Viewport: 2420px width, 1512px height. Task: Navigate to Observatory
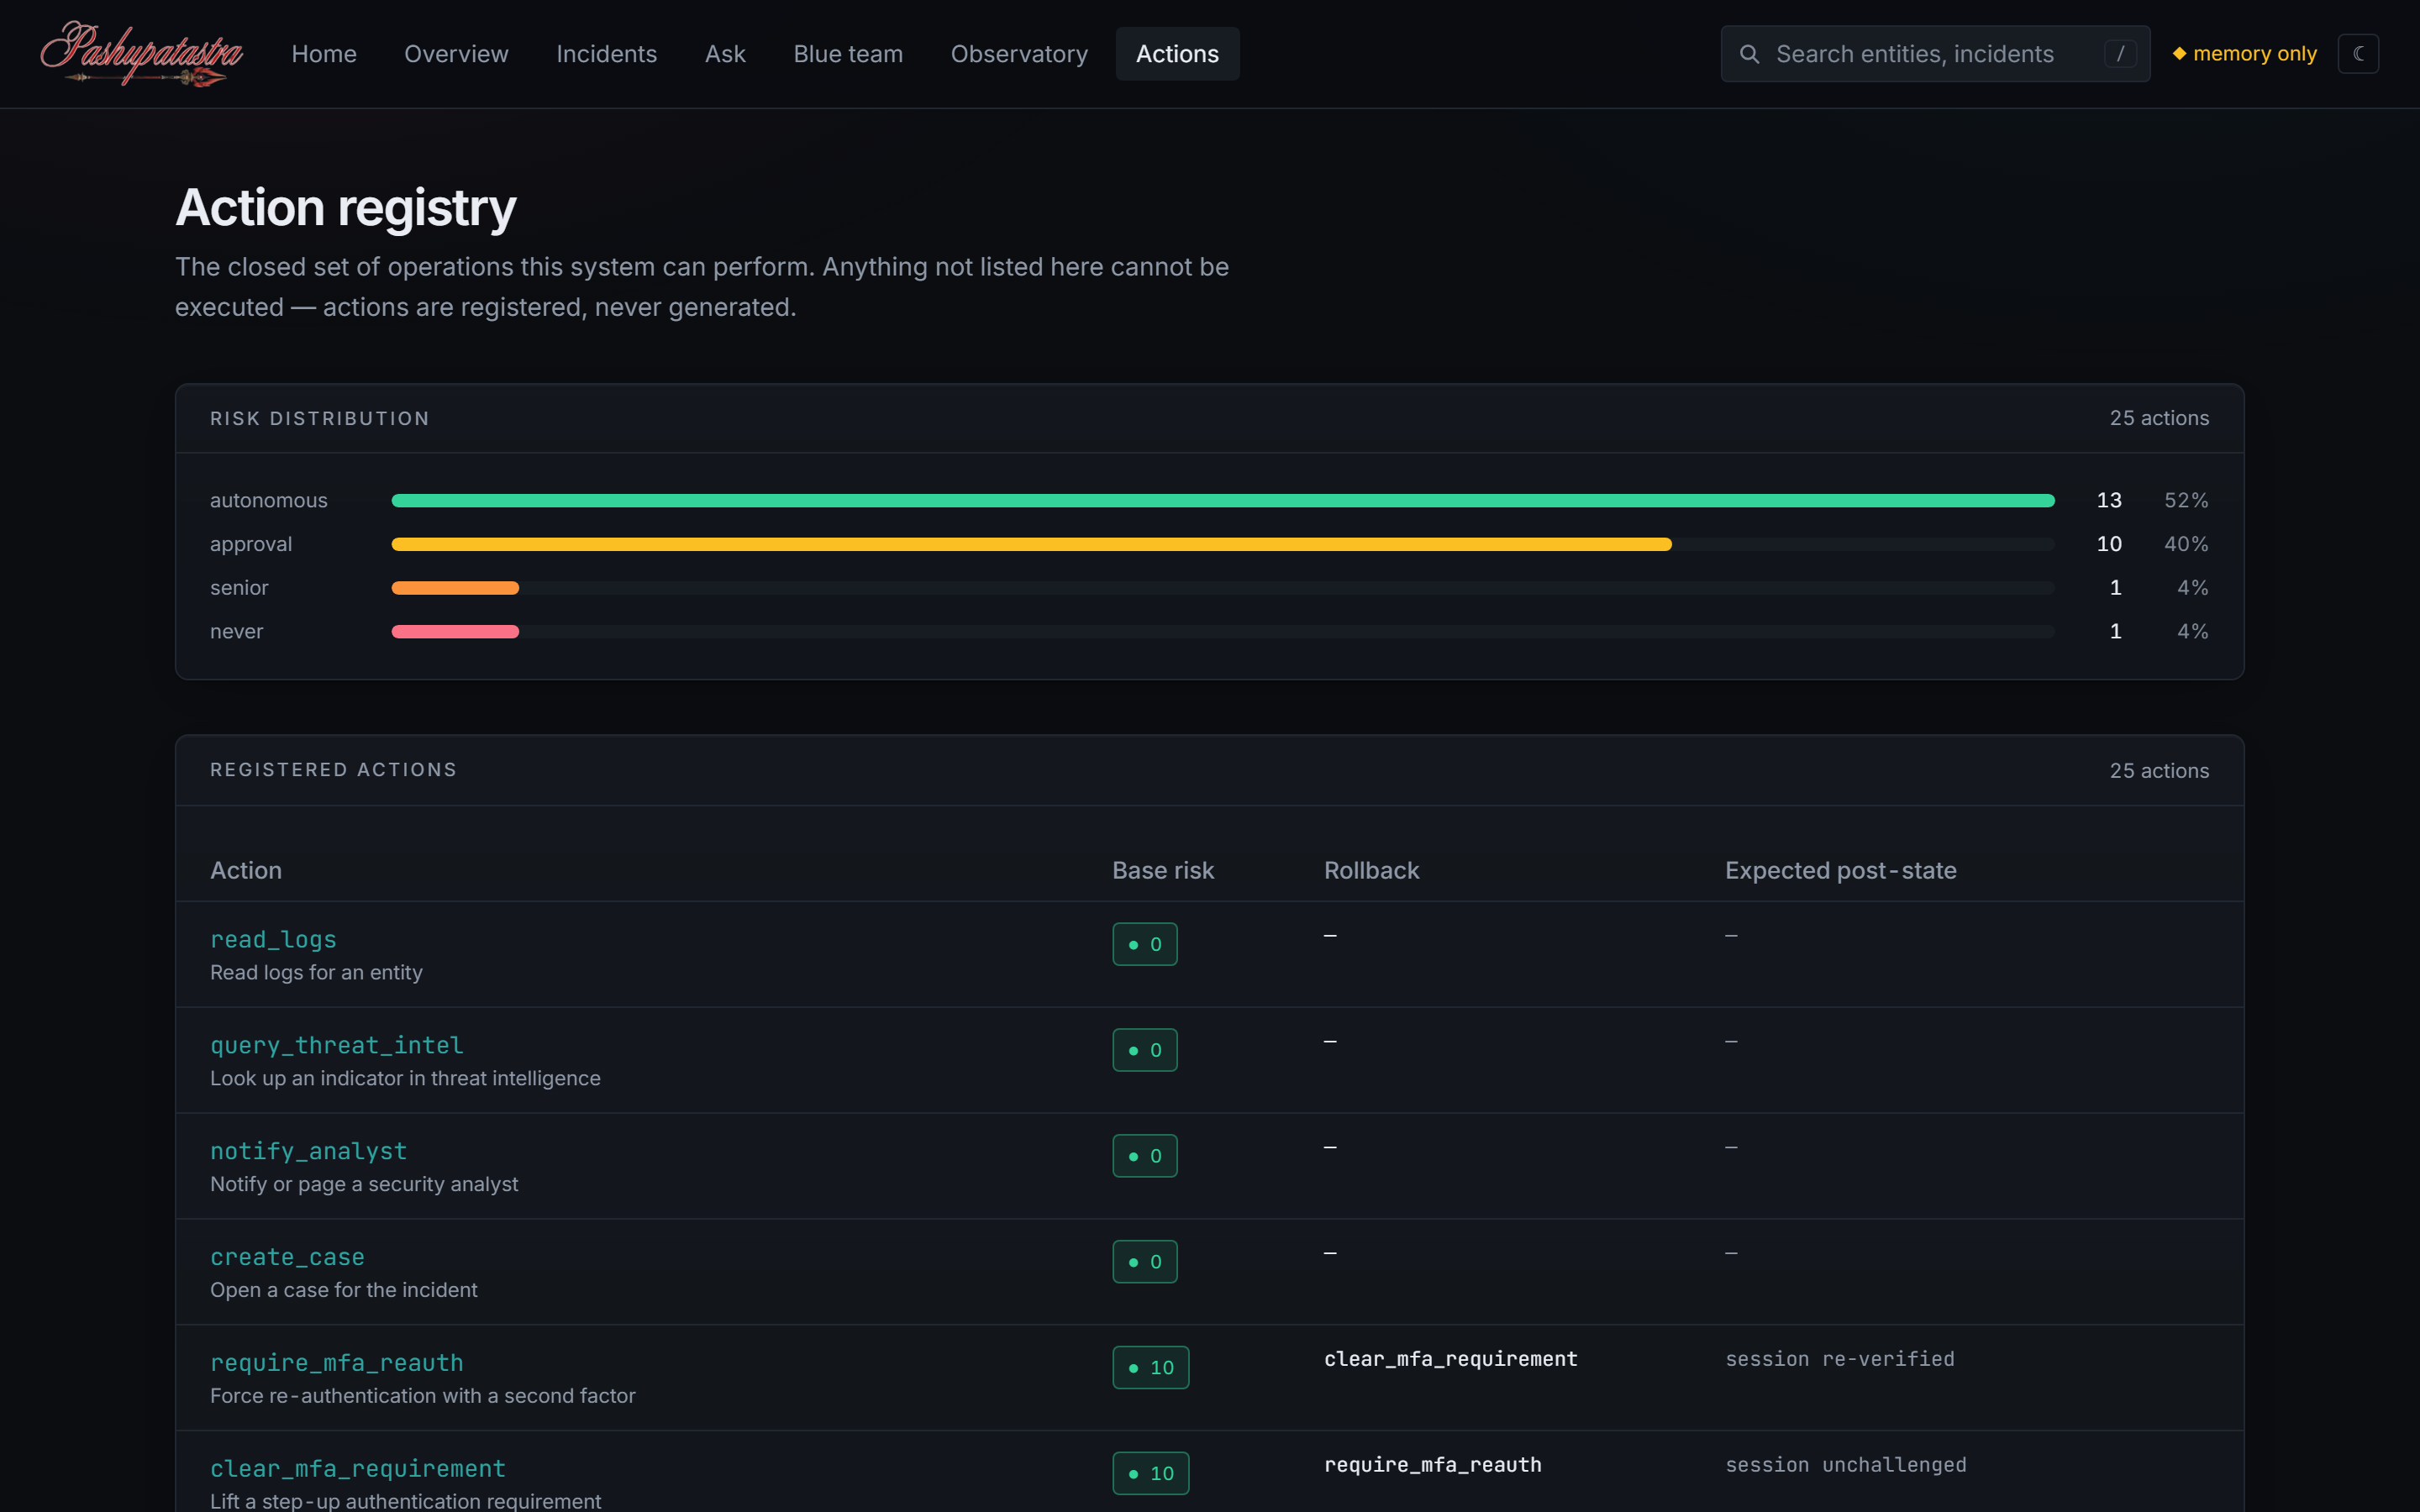pos(1019,54)
